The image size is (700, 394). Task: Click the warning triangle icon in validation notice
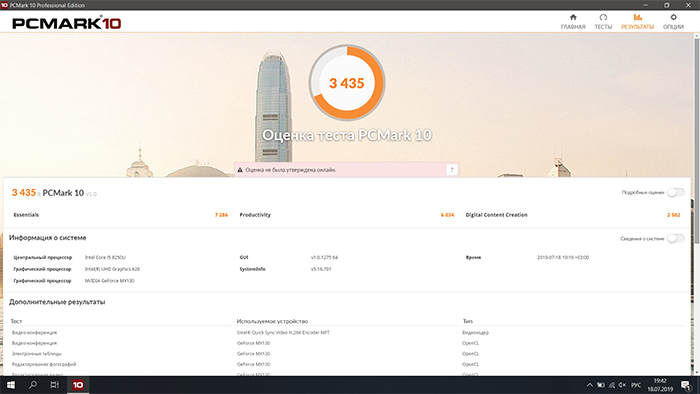pos(240,170)
